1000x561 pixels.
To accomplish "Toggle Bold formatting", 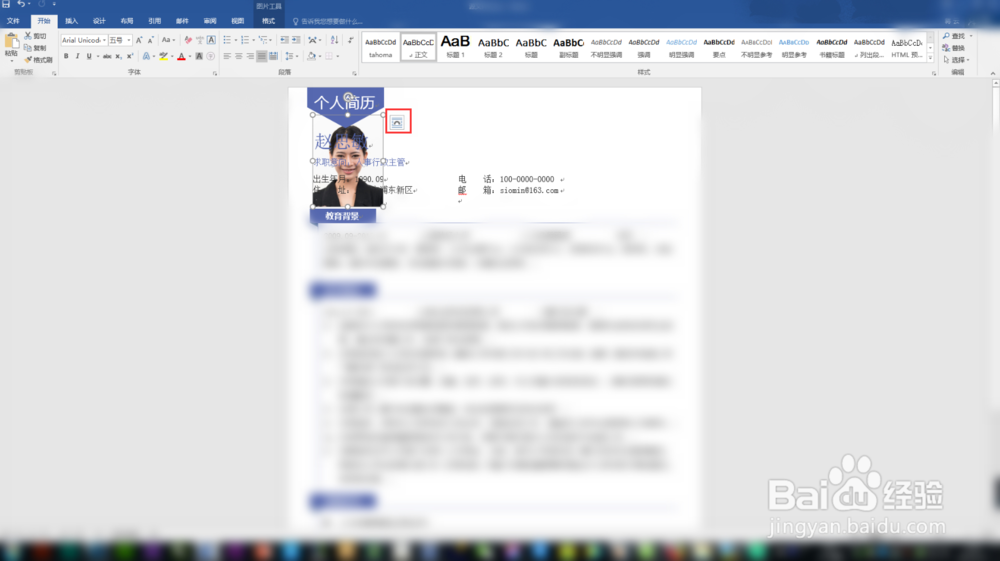I will pyautogui.click(x=66, y=56).
